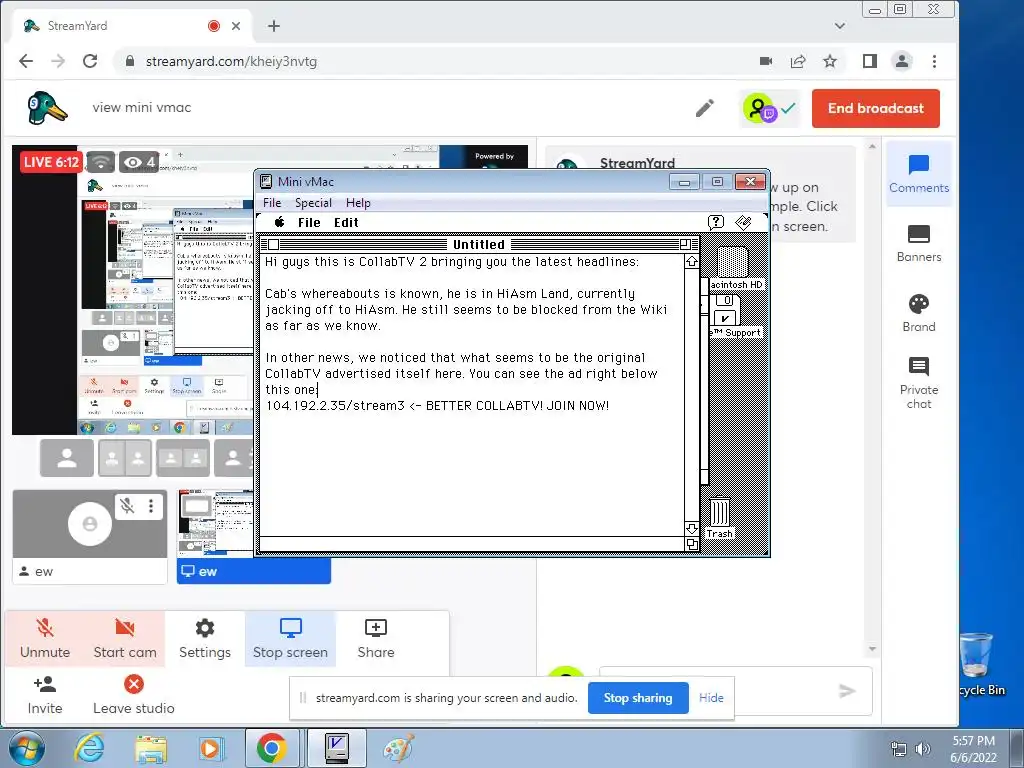Open the Windows Start menu
The height and width of the screenshot is (768, 1024).
(x=26, y=748)
